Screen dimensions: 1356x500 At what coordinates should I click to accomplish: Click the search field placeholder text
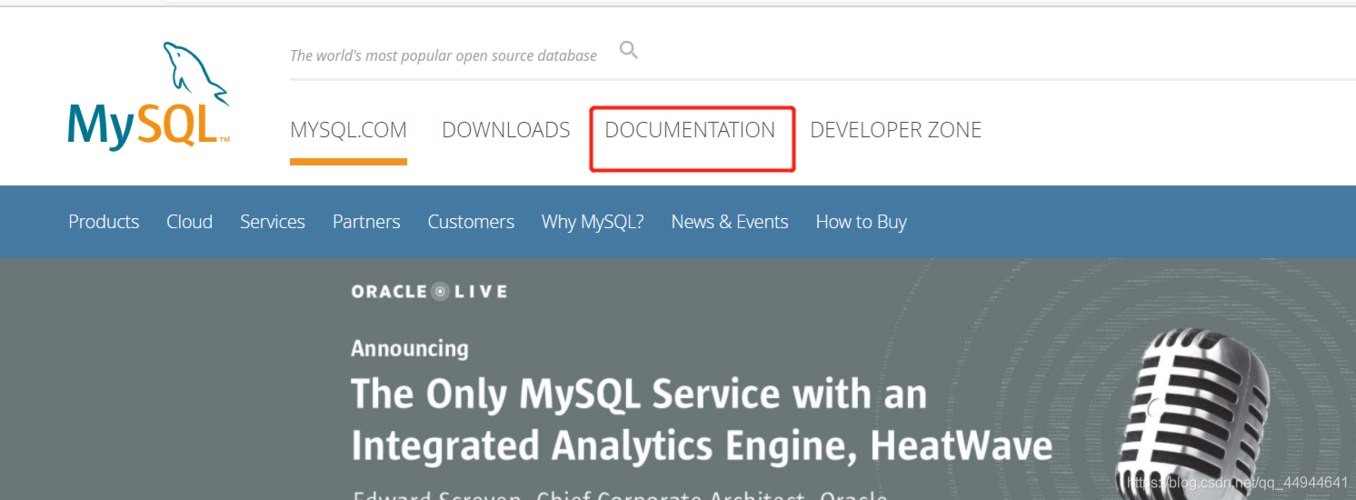click(443, 56)
